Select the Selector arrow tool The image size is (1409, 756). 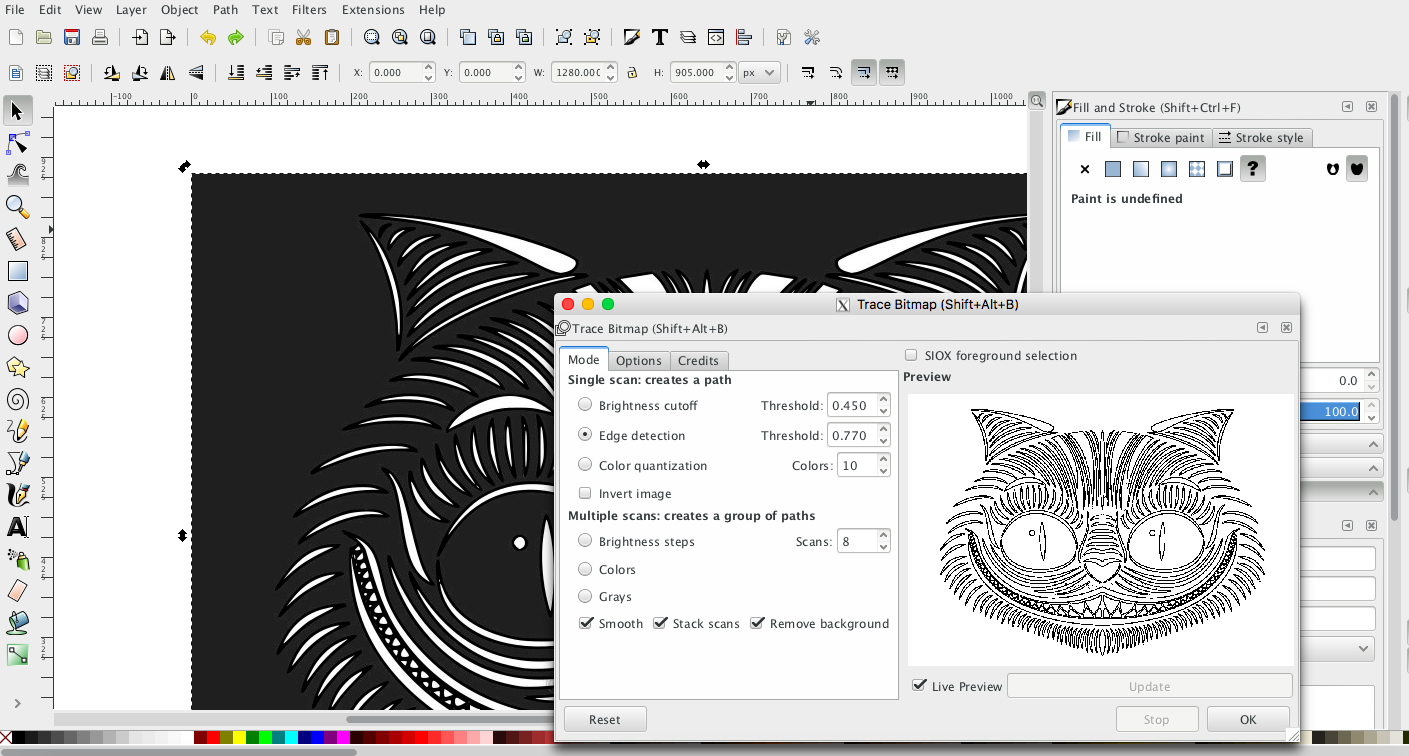point(17,111)
